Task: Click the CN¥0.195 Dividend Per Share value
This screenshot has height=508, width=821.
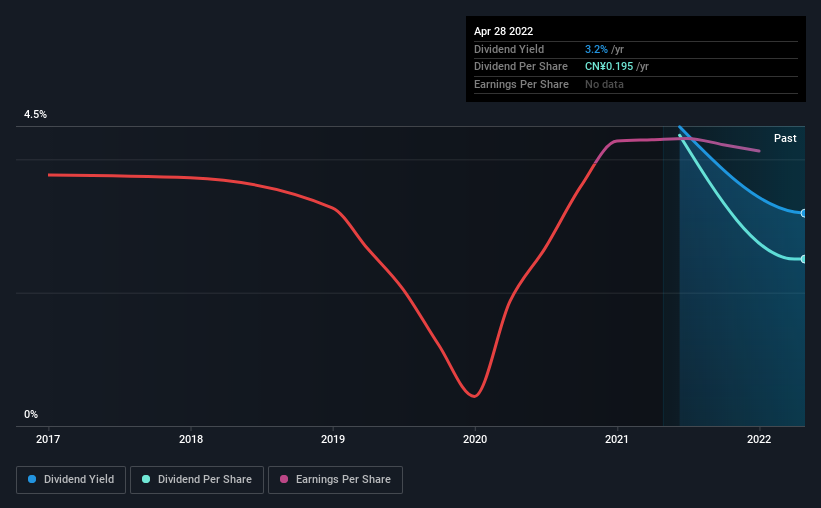Action: pos(609,67)
